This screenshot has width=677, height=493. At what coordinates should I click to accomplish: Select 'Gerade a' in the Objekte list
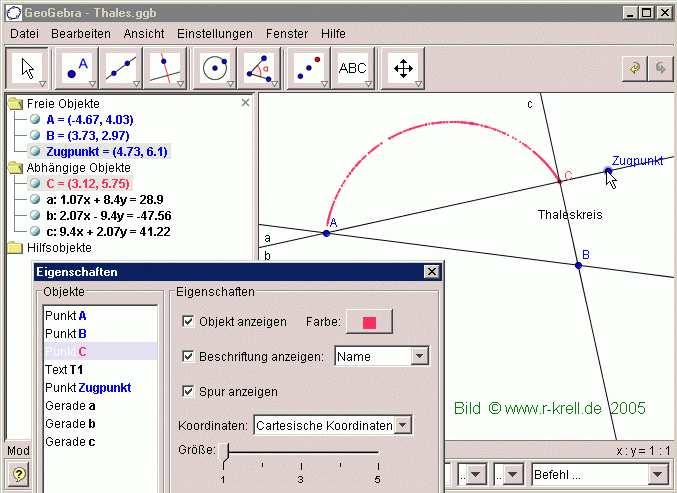click(70, 405)
